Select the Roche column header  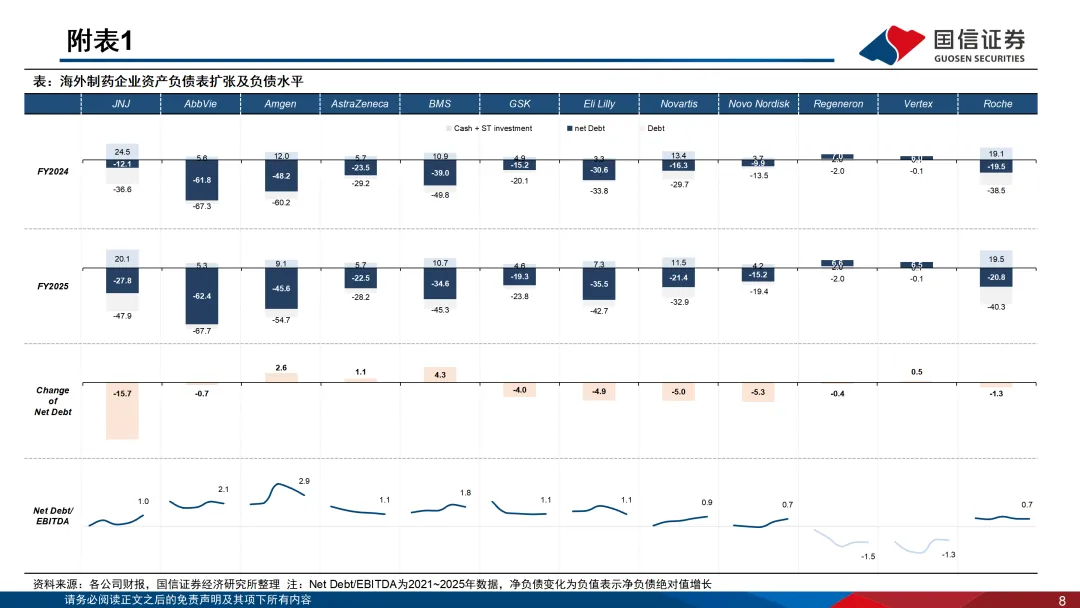998,104
